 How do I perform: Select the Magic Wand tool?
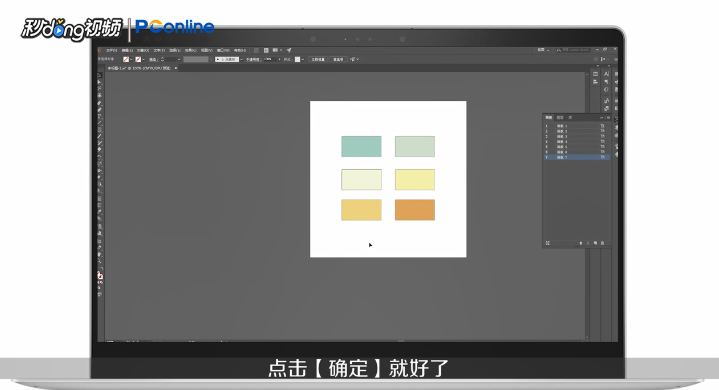pyautogui.click(x=100, y=88)
